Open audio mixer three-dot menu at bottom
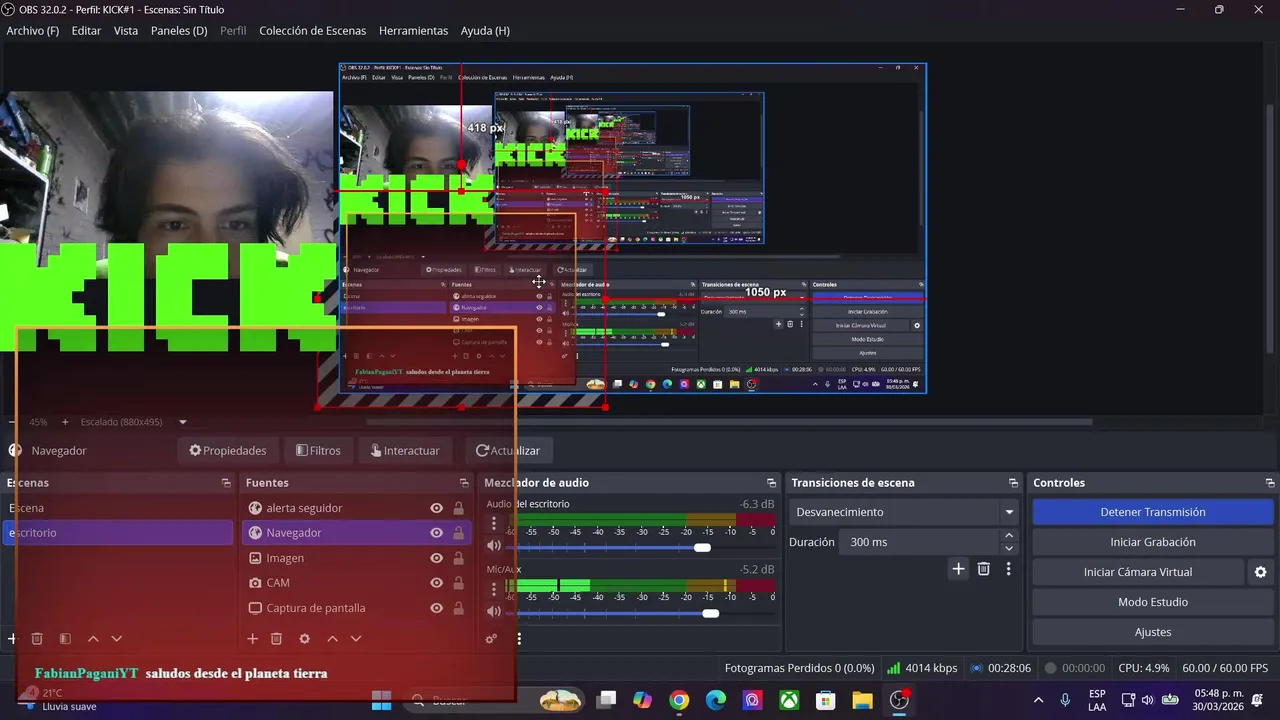1280x720 pixels. 518,638
